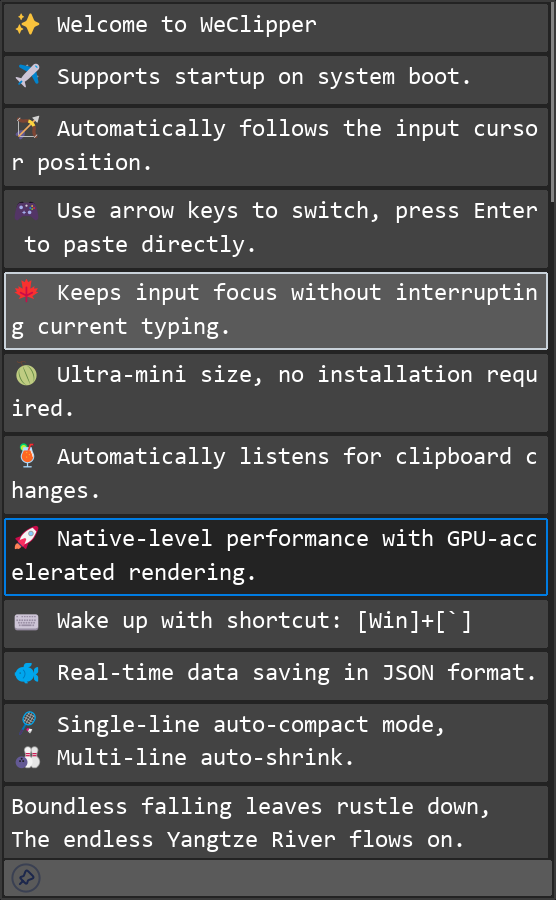Select the 'Supports startup on system boot' entry

[276, 80]
